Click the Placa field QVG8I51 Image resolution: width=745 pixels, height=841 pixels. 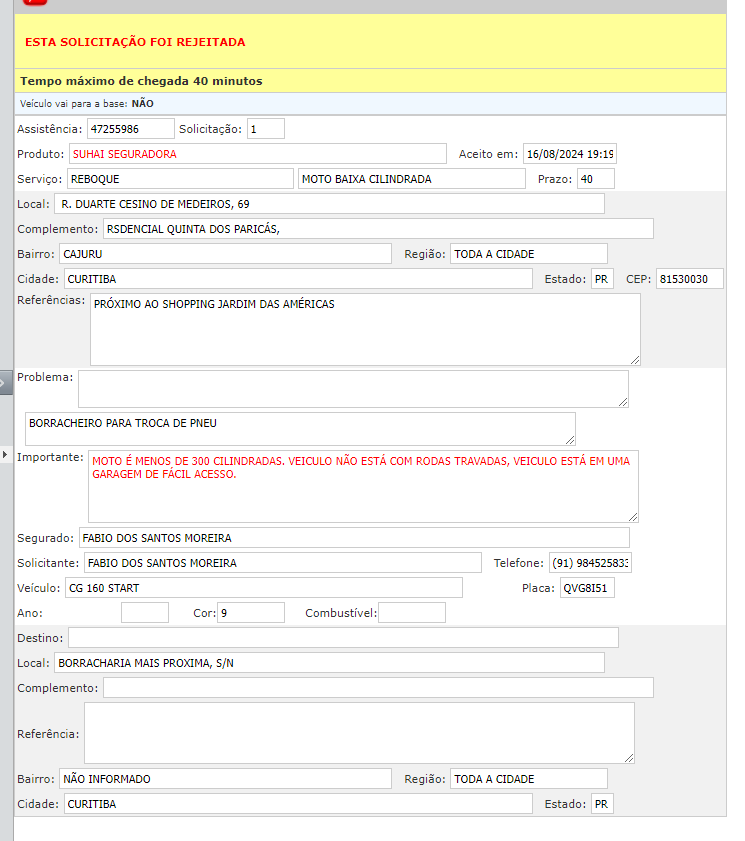click(x=587, y=588)
